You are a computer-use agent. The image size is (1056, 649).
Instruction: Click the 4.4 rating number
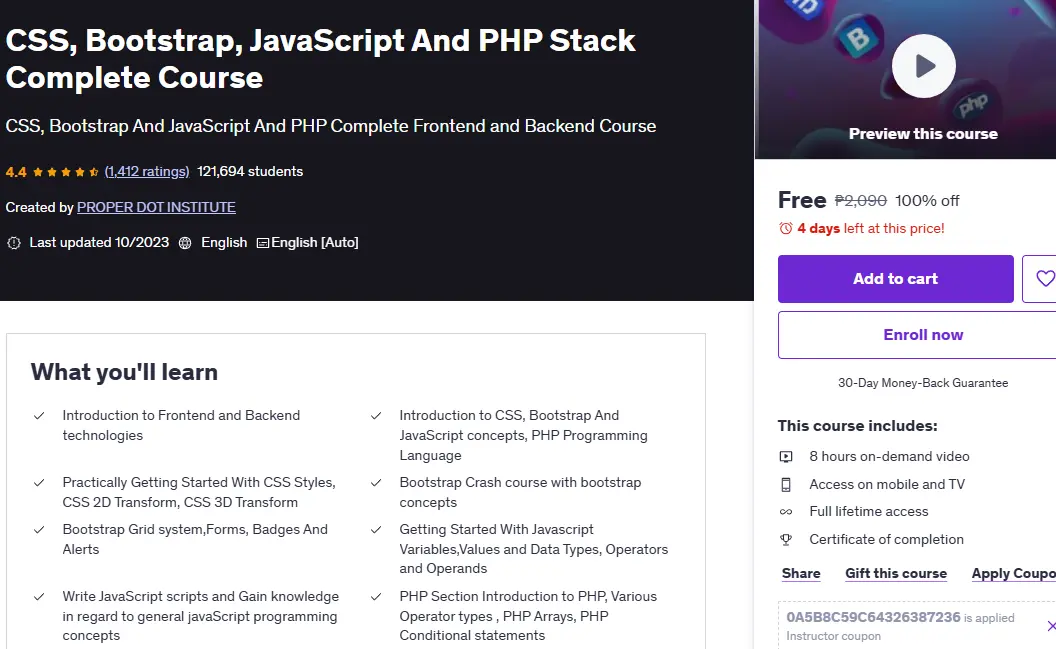pyautogui.click(x=16, y=172)
